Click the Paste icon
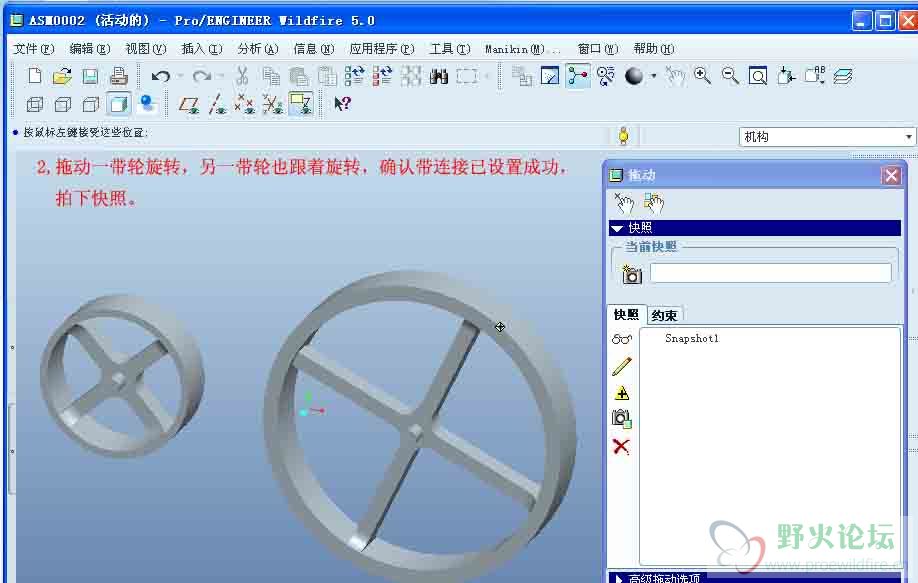Image resolution: width=918 pixels, height=583 pixels. (x=299, y=76)
